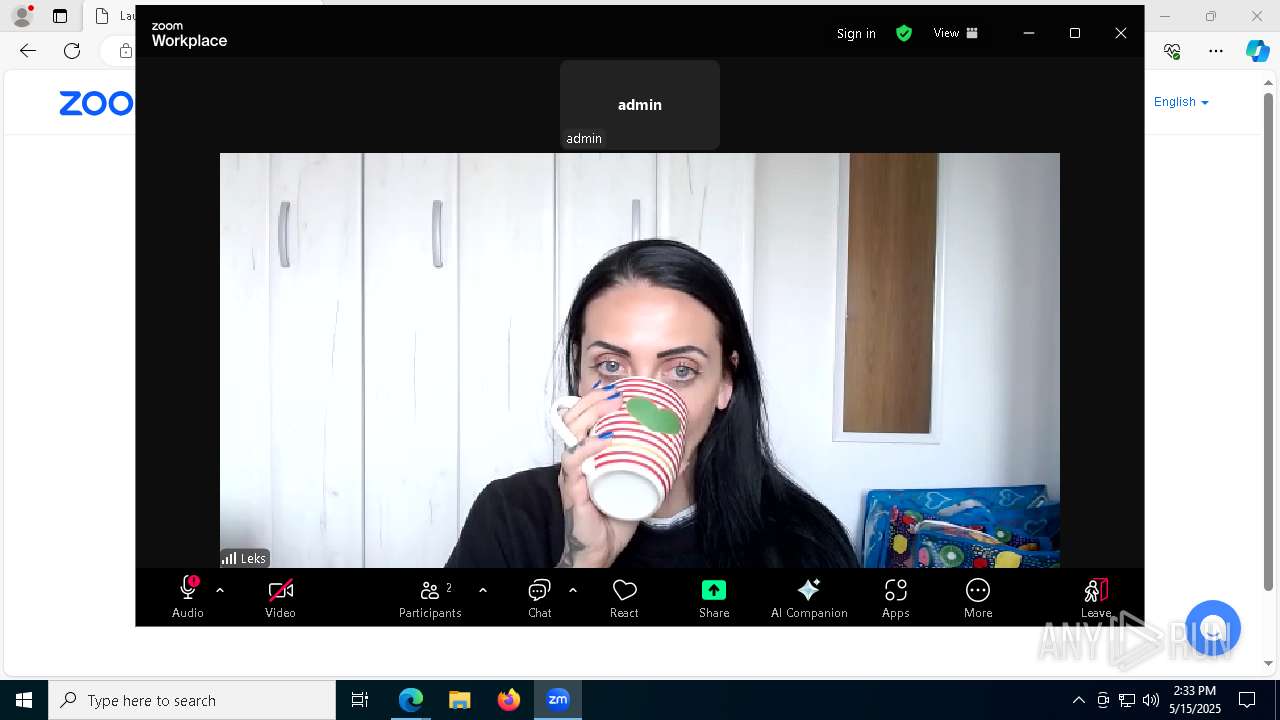Open React heart reactions
Image resolution: width=1280 pixels, height=720 pixels.
624,598
